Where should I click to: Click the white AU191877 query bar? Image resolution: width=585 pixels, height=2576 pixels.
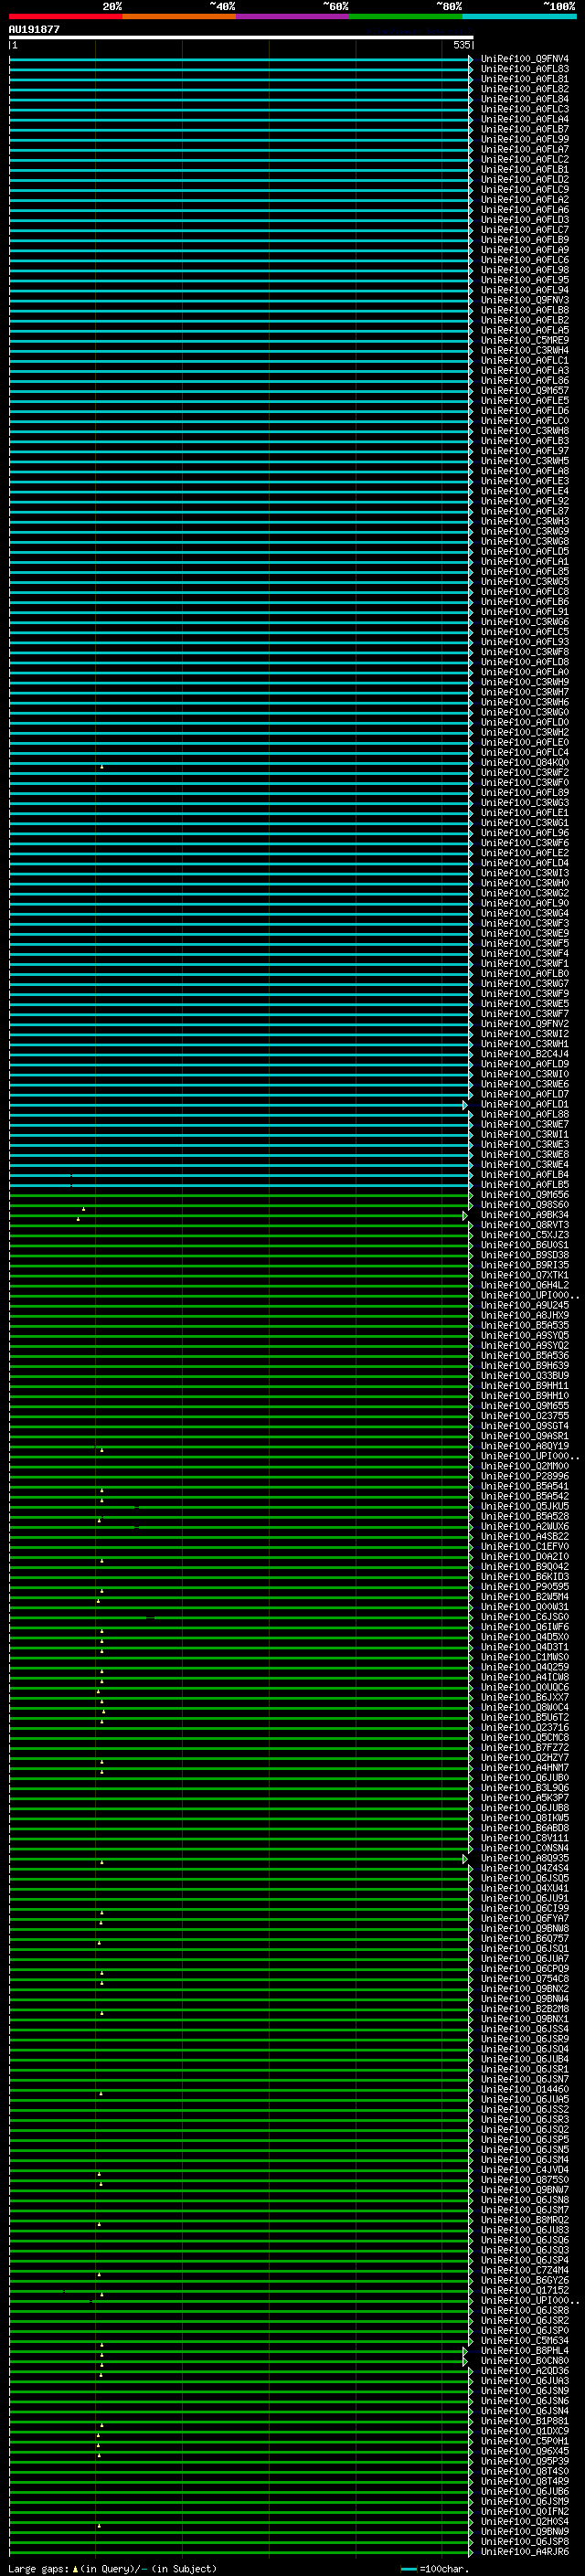point(241,37)
